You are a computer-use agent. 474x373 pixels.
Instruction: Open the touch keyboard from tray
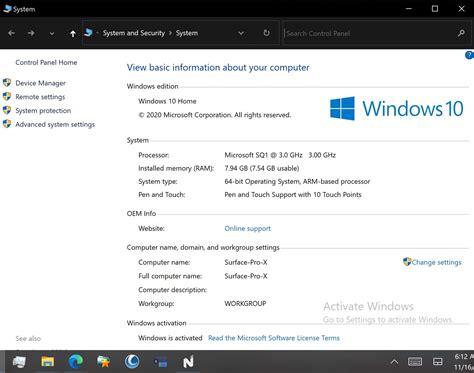(x=415, y=362)
